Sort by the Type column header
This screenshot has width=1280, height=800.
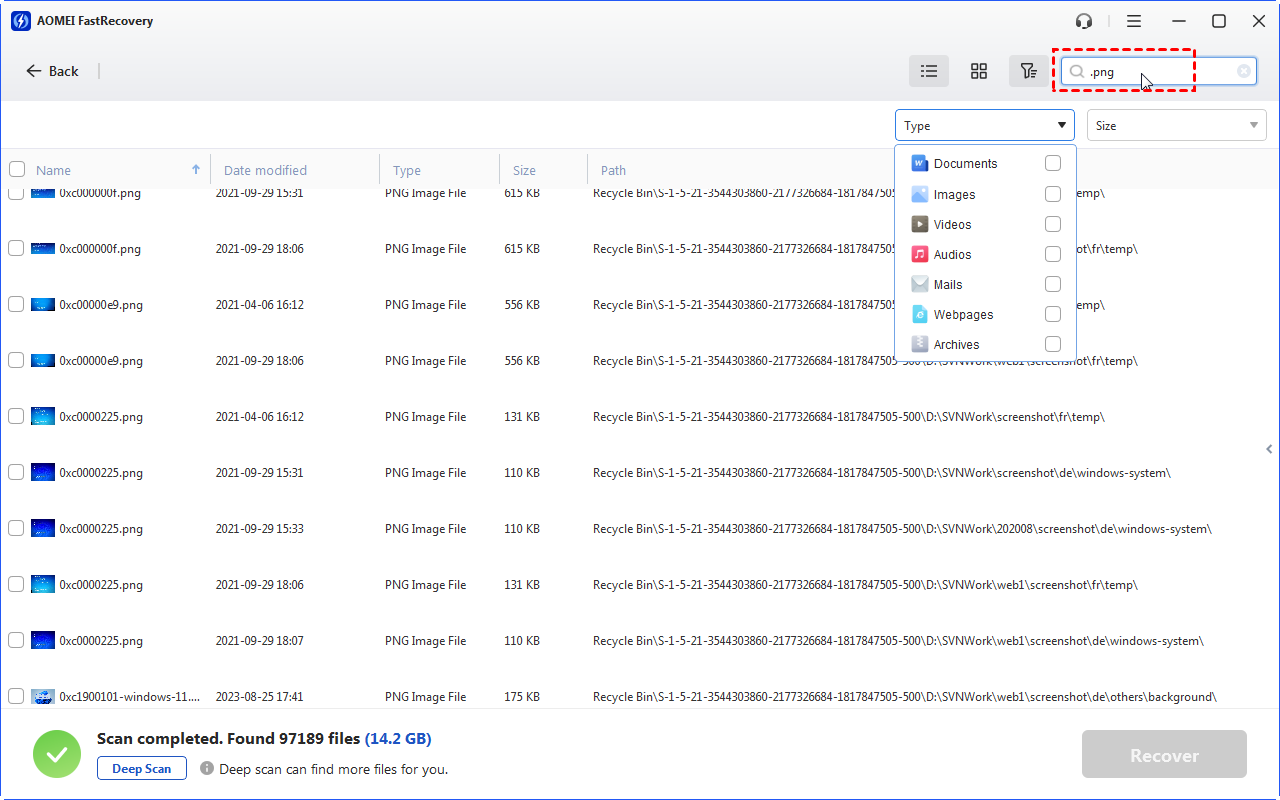coord(407,170)
